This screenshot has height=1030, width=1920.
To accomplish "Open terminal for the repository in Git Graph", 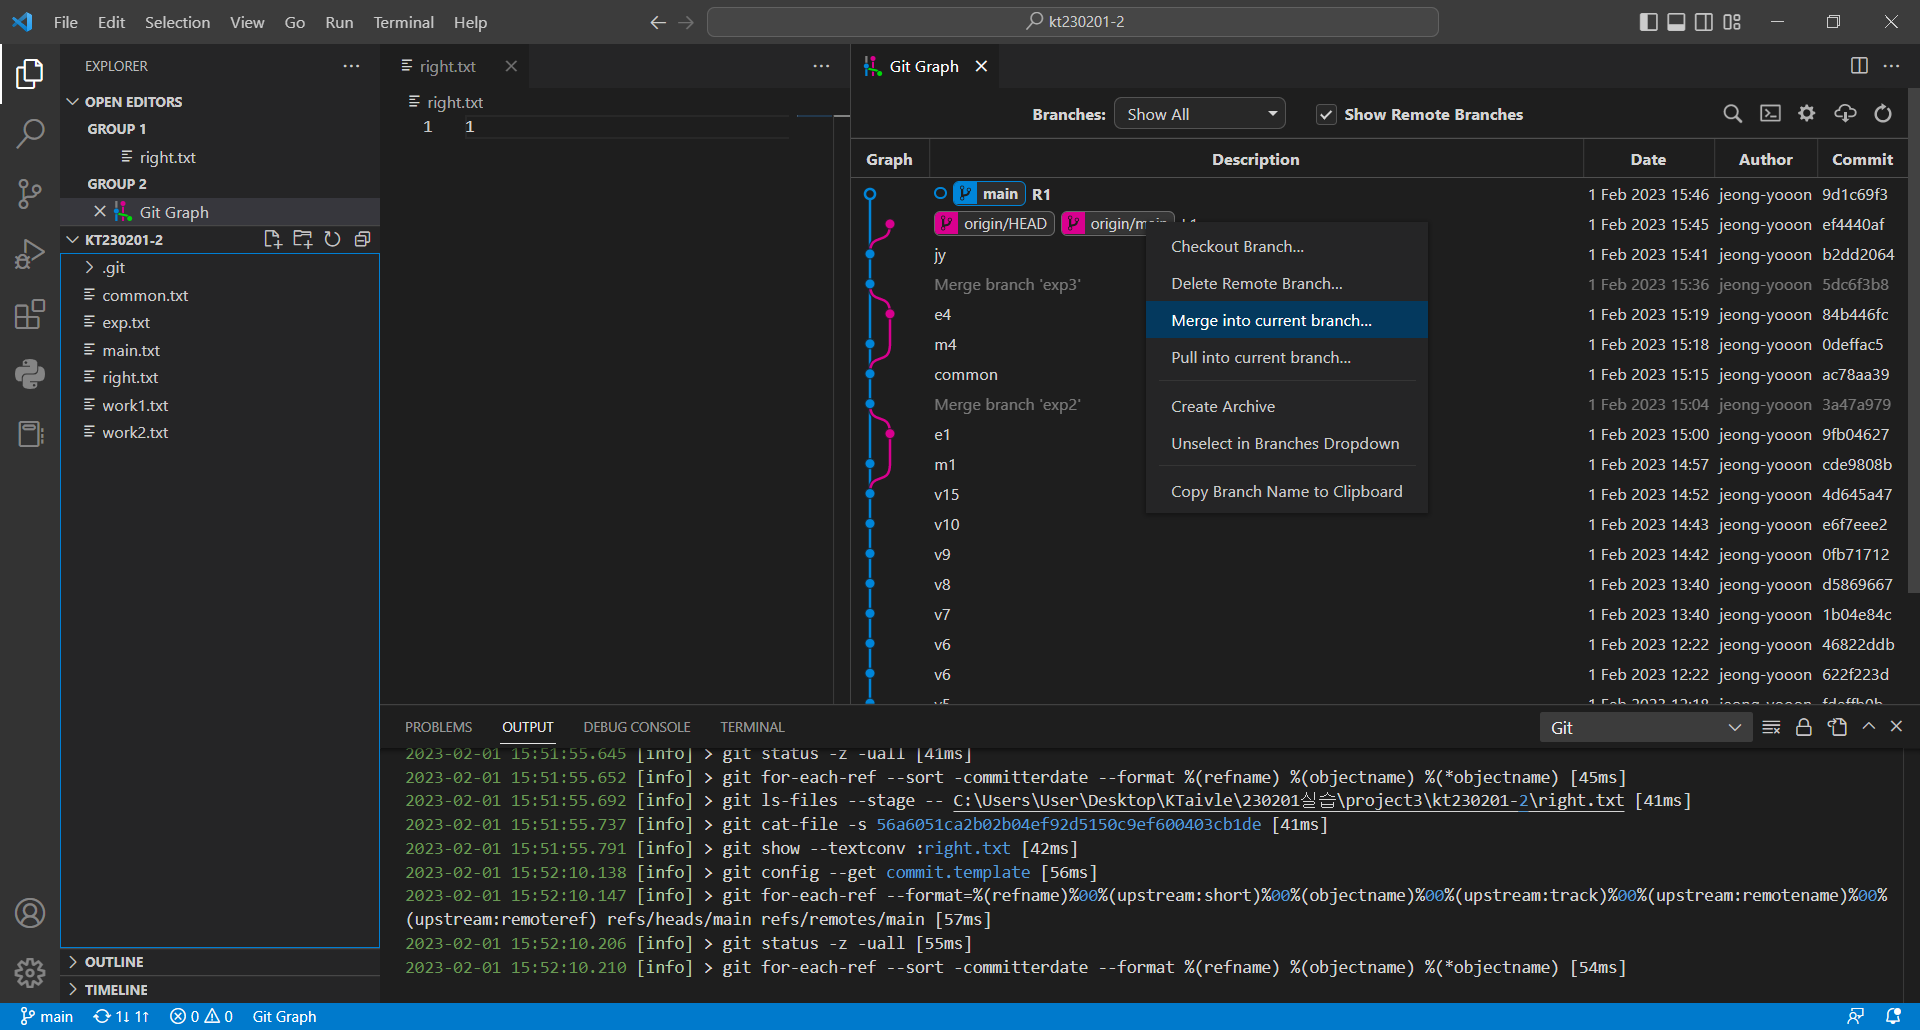I will [x=1770, y=114].
